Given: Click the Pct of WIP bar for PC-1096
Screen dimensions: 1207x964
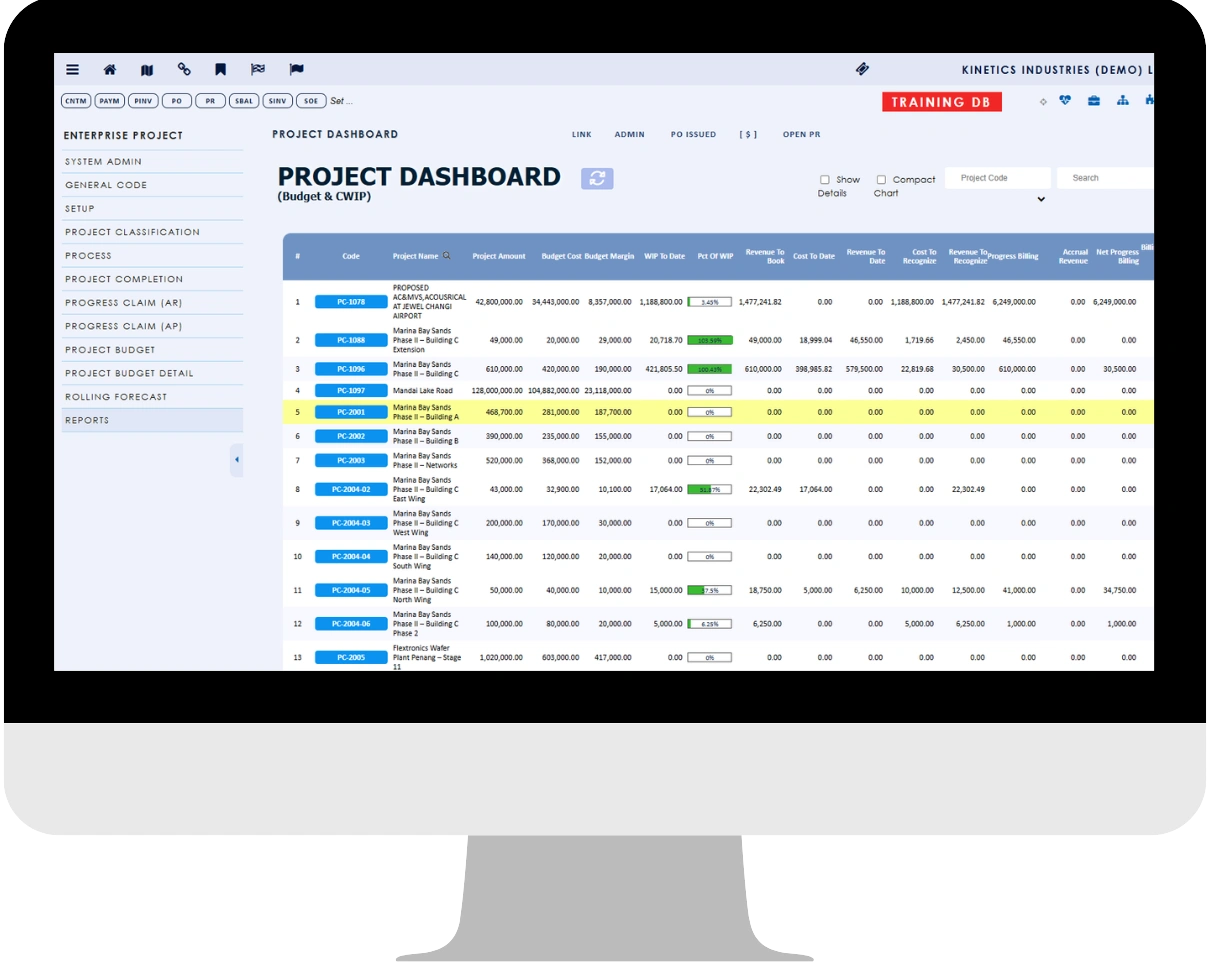Looking at the screenshot, I should (x=709, y=369).
